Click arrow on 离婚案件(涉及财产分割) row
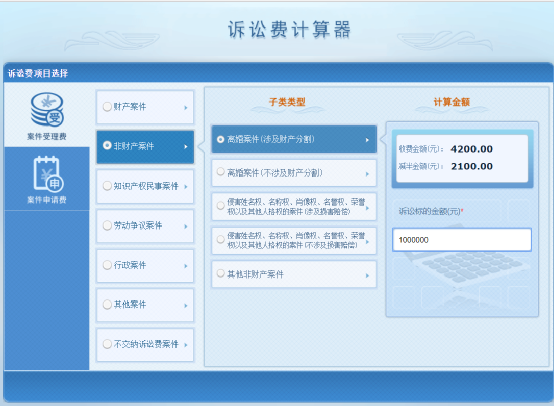This screenshot has width=554, height=407. (367, 140)
